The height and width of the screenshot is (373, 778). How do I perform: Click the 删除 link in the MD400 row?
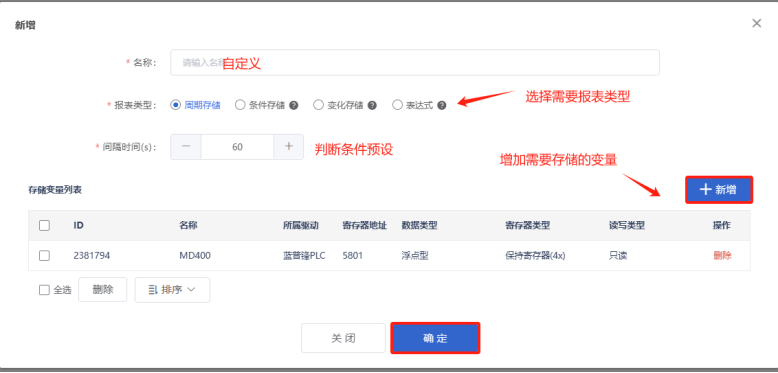[722, 256]
